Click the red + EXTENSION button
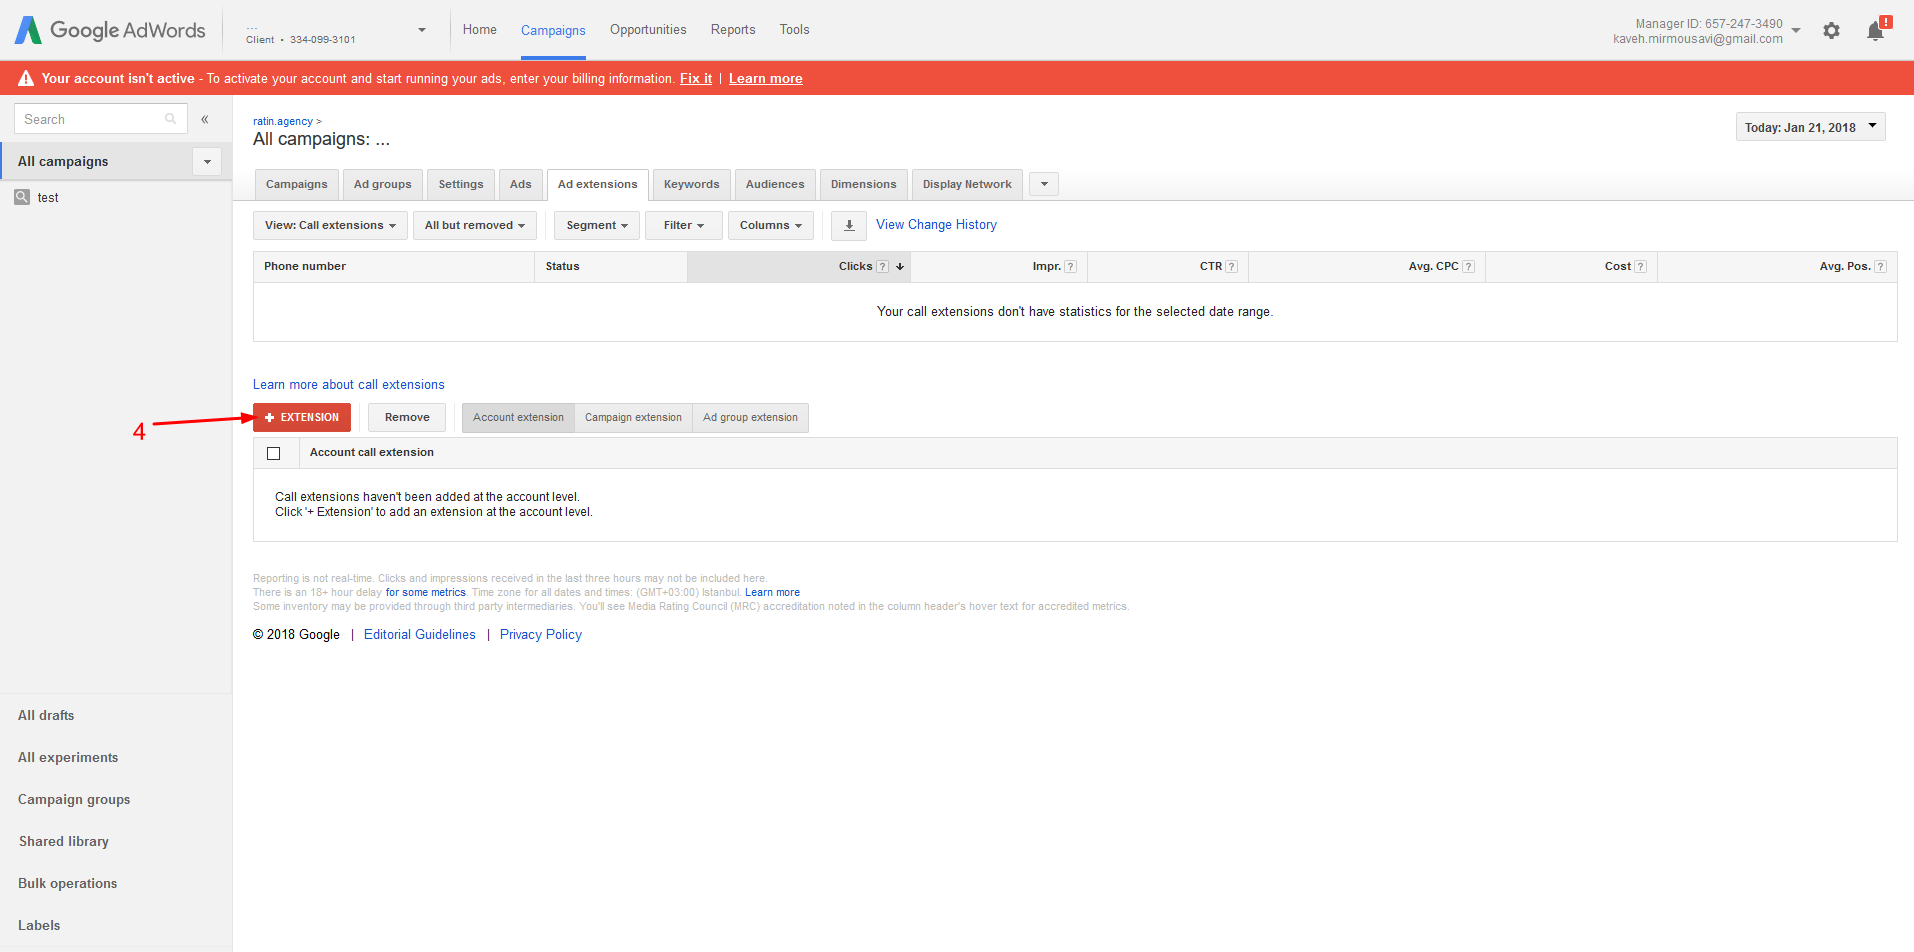The height and width of the screenshot is (952, 1914). click(x=302, y=418)
